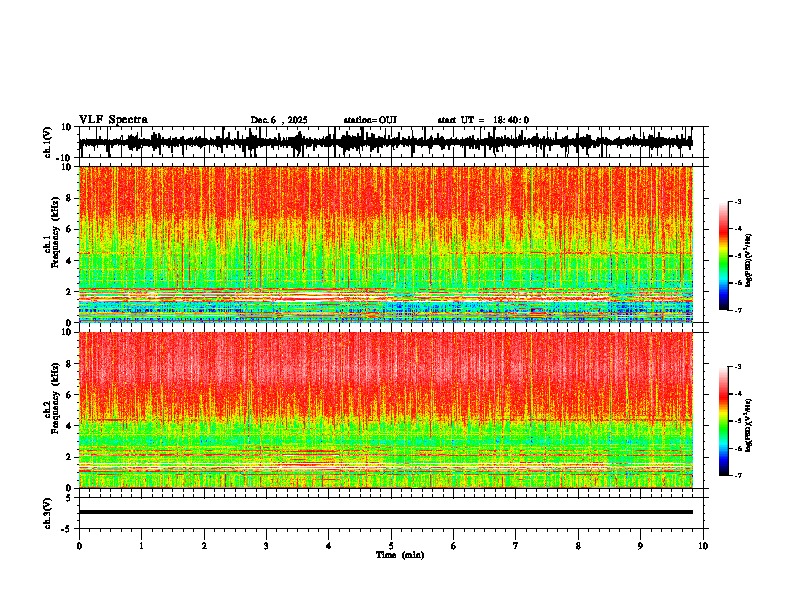The height and width of the screenshot is (612, 792).
Task: Click the '5' tick on ch.3(V) axis
Action: tap(70, 498)
